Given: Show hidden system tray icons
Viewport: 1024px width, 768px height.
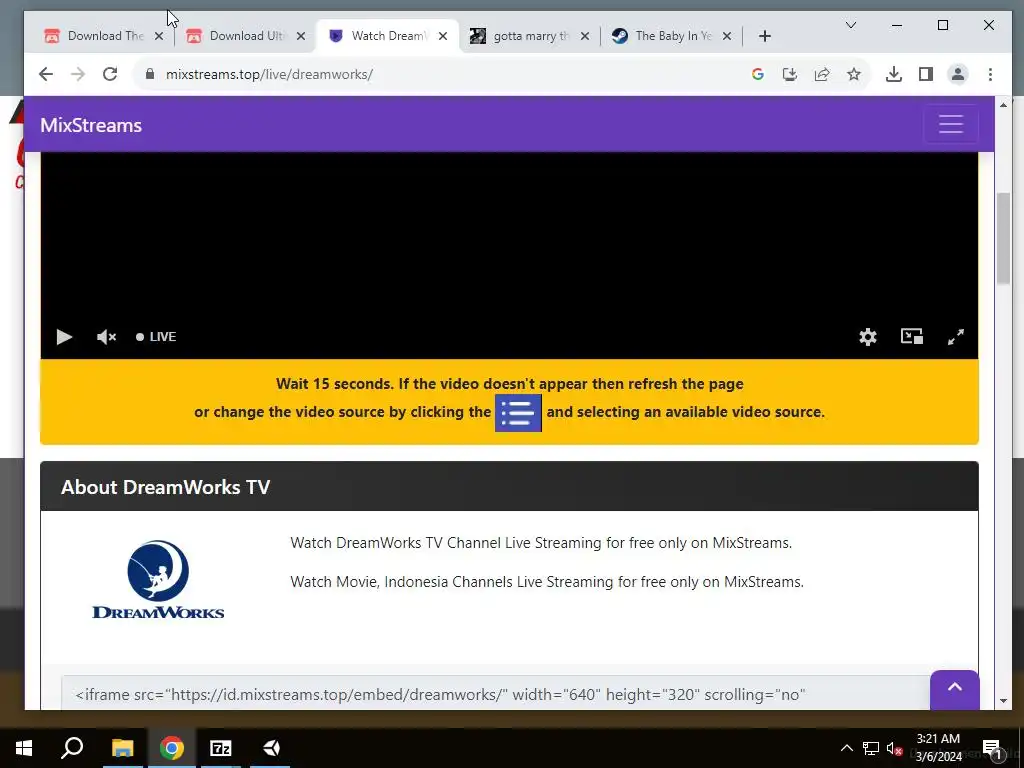Looking at the screenshot, I should (846, 748).
